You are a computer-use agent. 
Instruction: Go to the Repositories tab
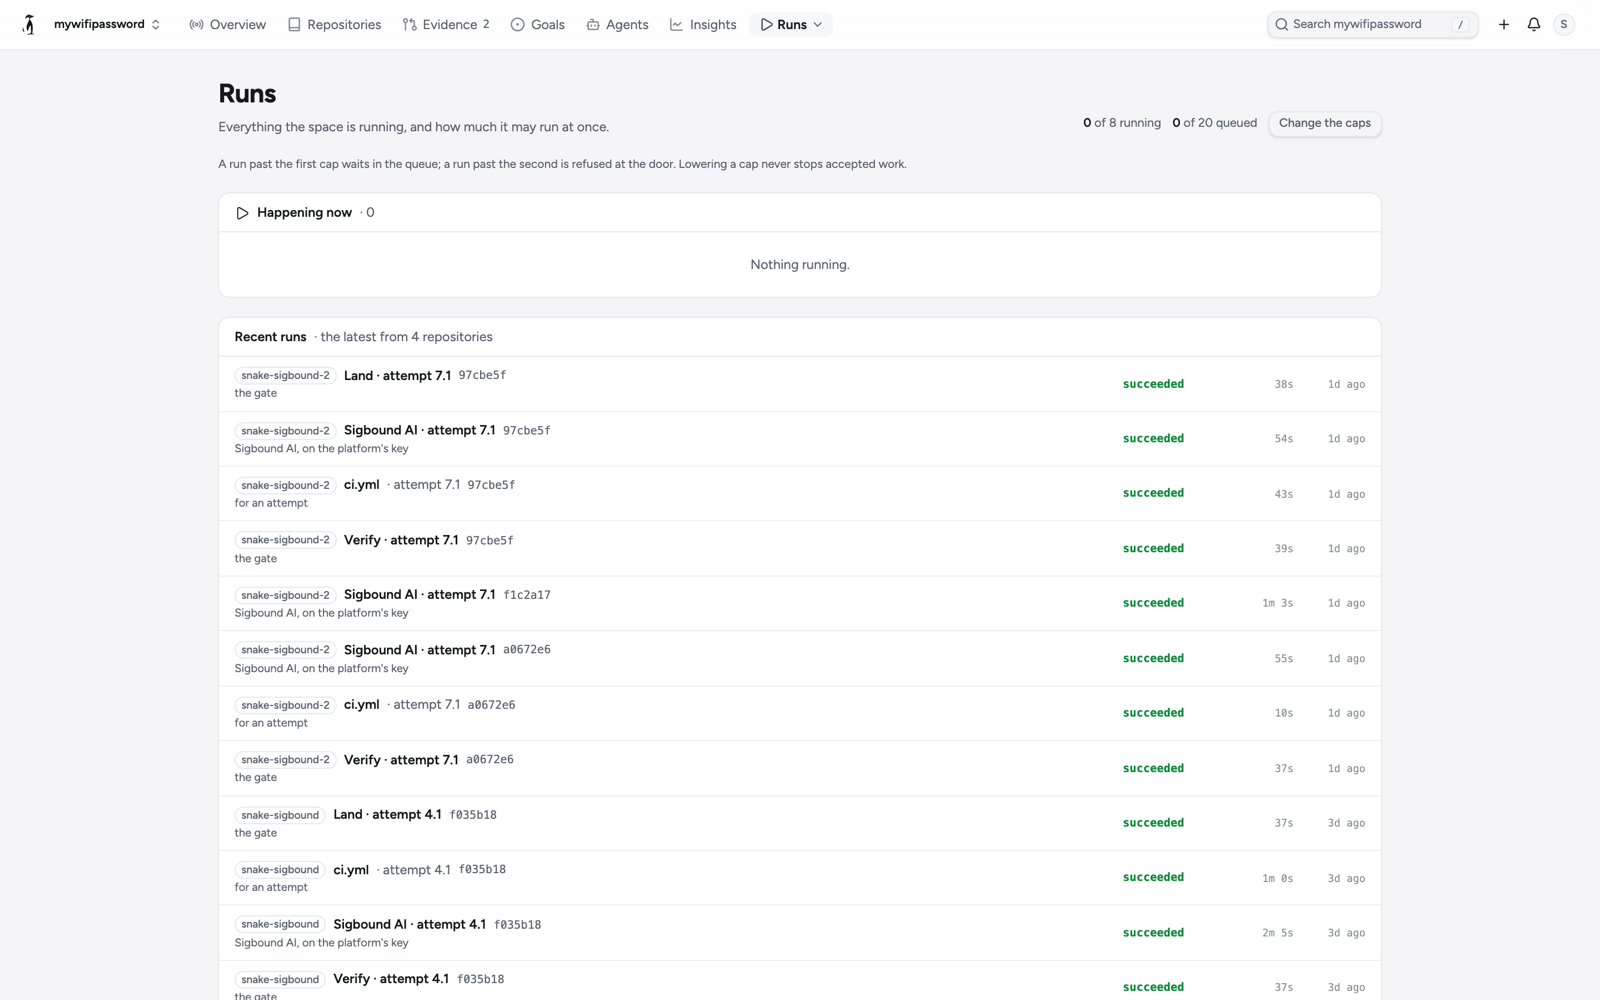coord(334,24)
